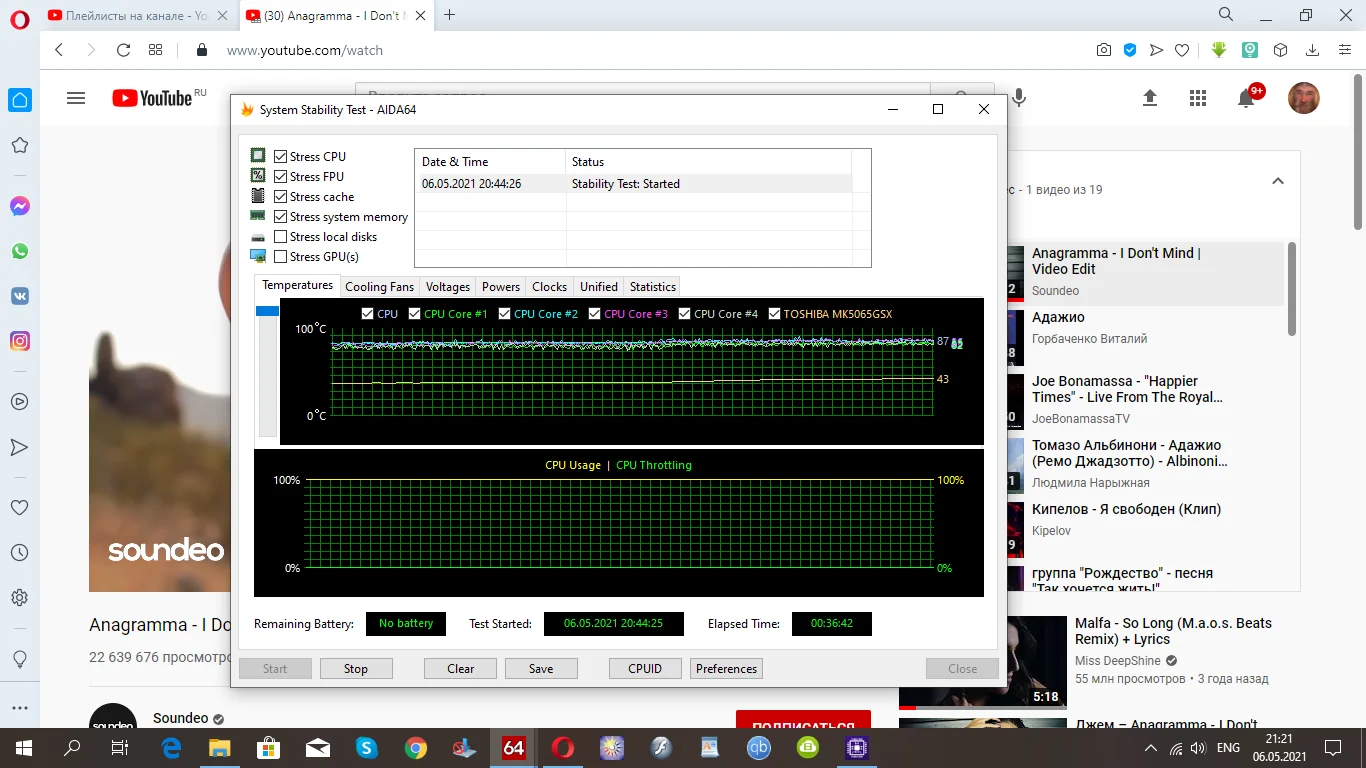1366x768 pixels.
Task: Search open tabs with the magnifier
Action: tap(1226, 15)
